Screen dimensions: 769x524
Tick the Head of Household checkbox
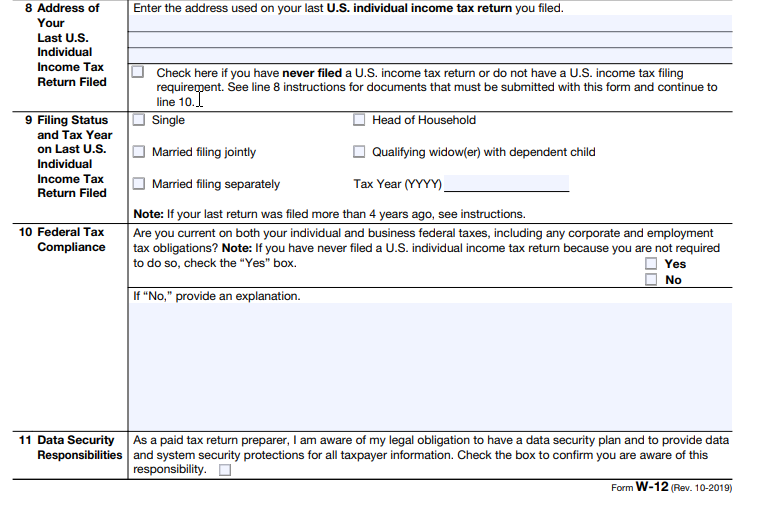[x=359, y=120]
